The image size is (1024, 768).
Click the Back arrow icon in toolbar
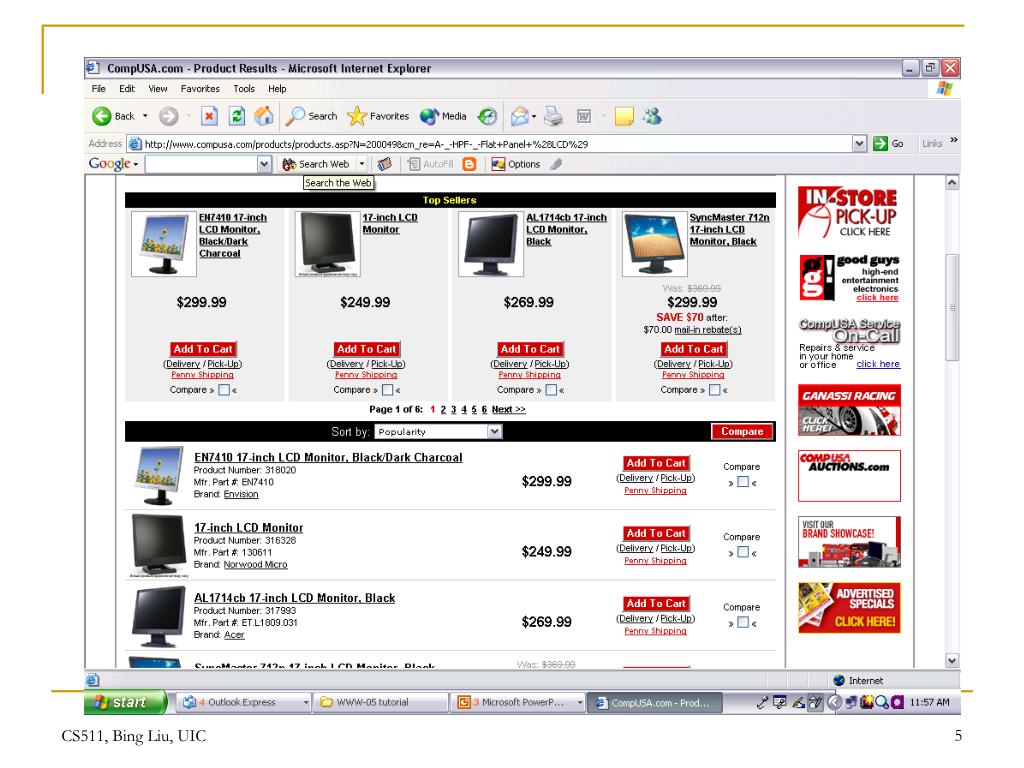(102, 116)
